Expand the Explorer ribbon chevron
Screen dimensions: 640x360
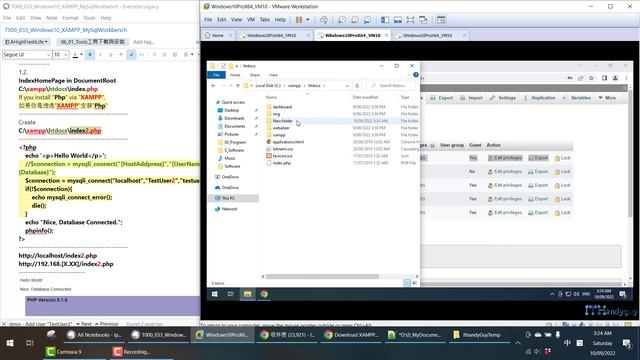coord(409,75)
